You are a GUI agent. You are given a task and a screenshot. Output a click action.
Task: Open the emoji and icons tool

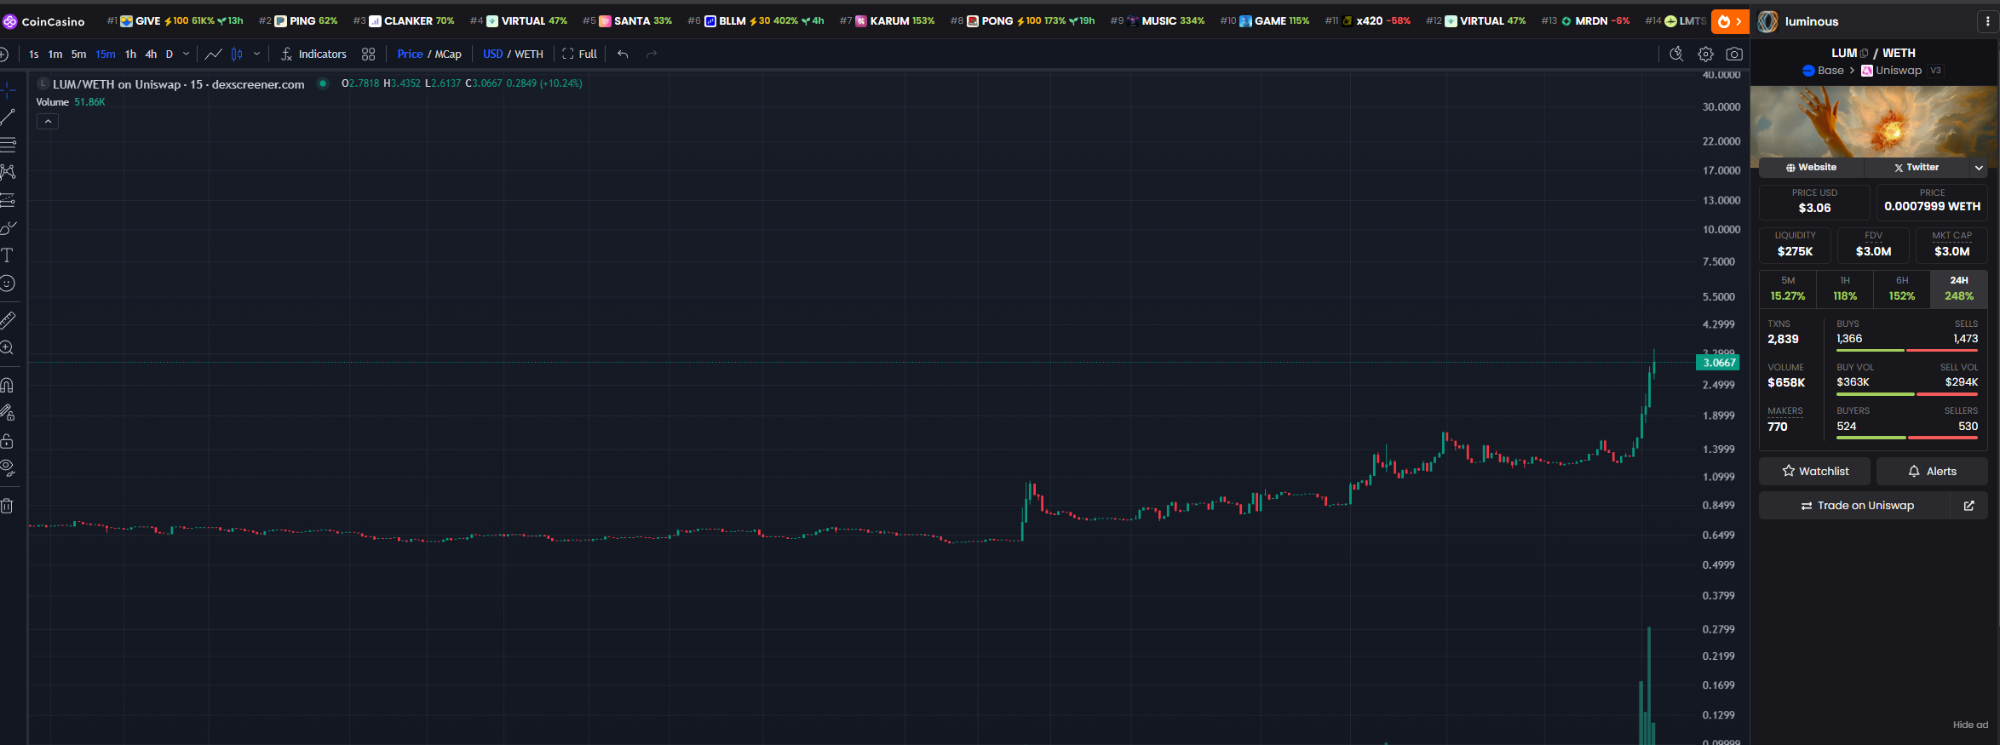(x=8, y=283)
